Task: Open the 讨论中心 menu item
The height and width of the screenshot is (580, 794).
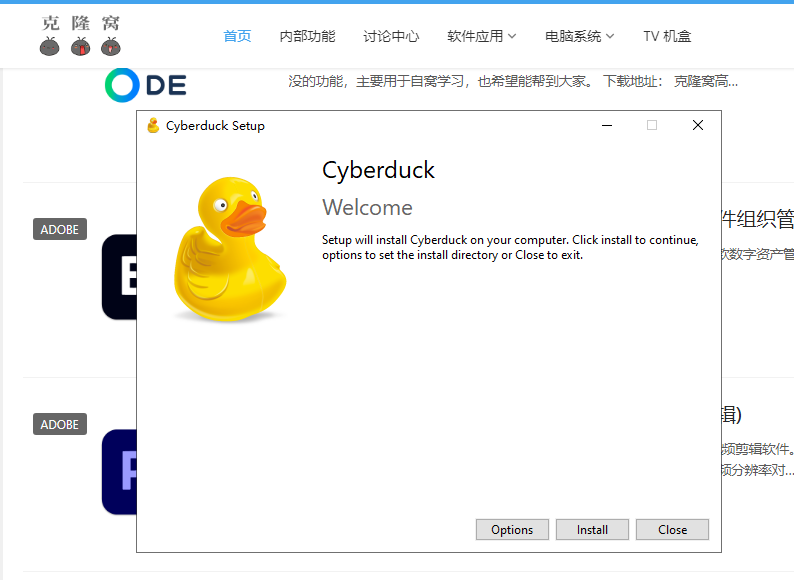Action: coord(391,36)
